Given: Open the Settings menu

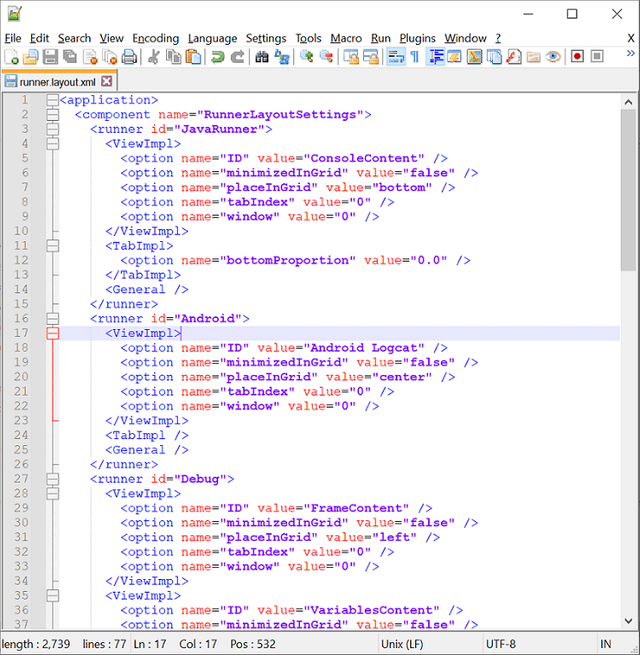Looking at the screenshot, I should click(x=266, y=38).
